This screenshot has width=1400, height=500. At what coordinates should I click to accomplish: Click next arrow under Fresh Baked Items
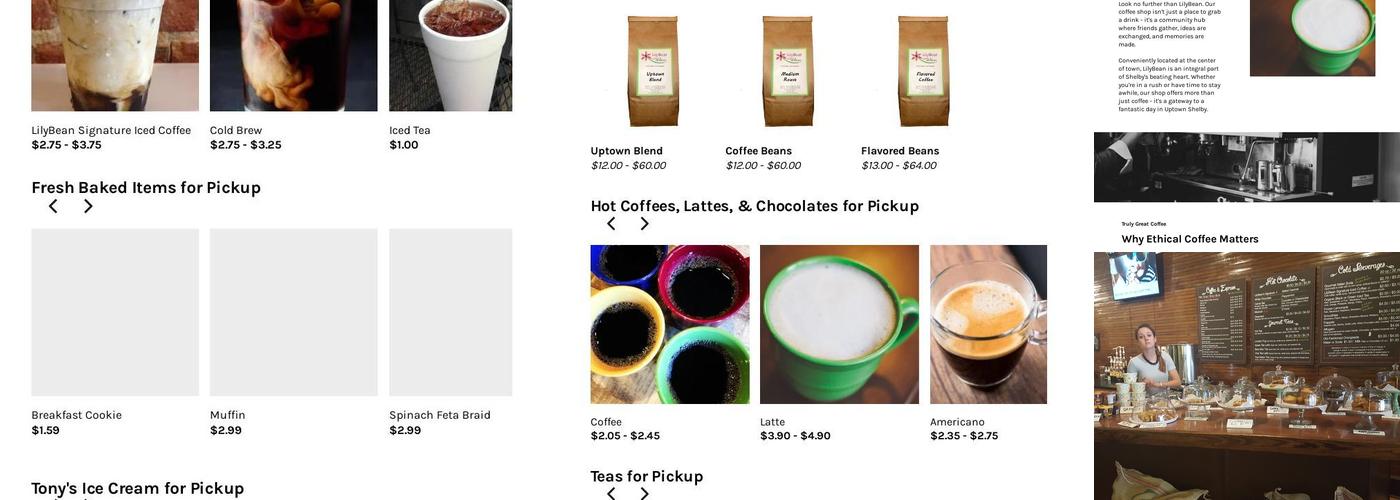click(88, 206)
